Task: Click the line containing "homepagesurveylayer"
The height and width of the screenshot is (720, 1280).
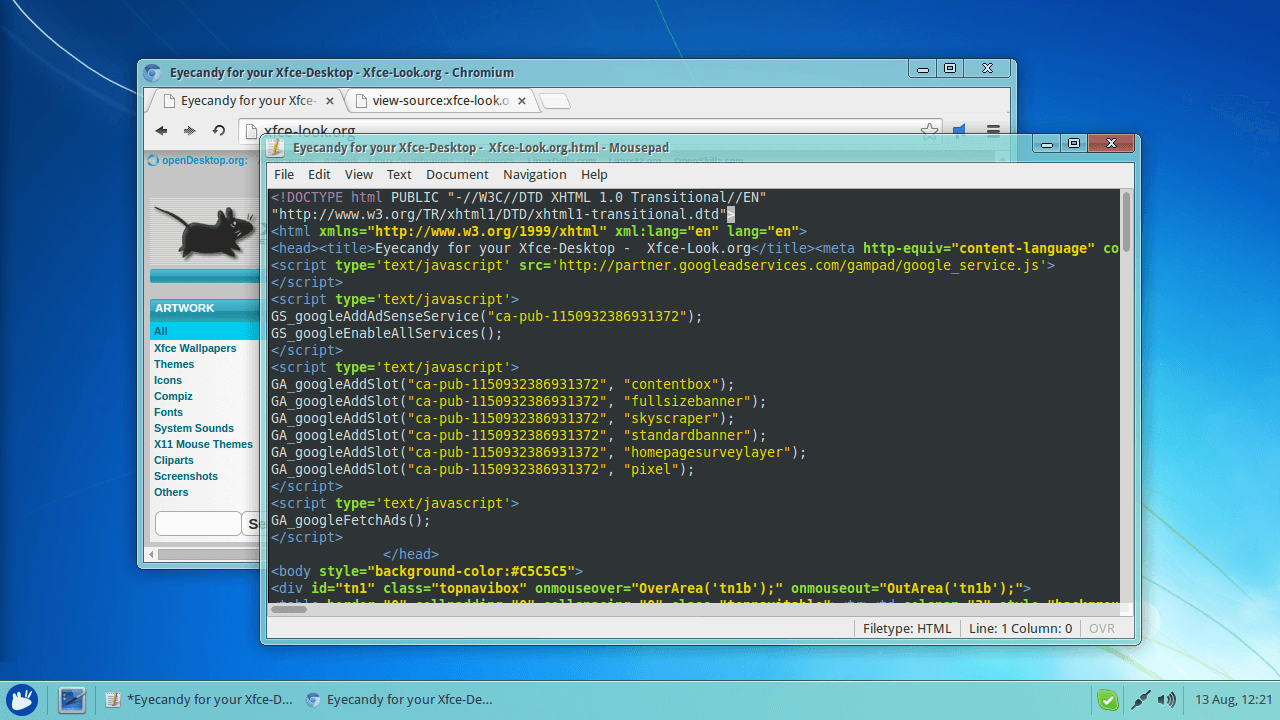Action: [539, 452]
